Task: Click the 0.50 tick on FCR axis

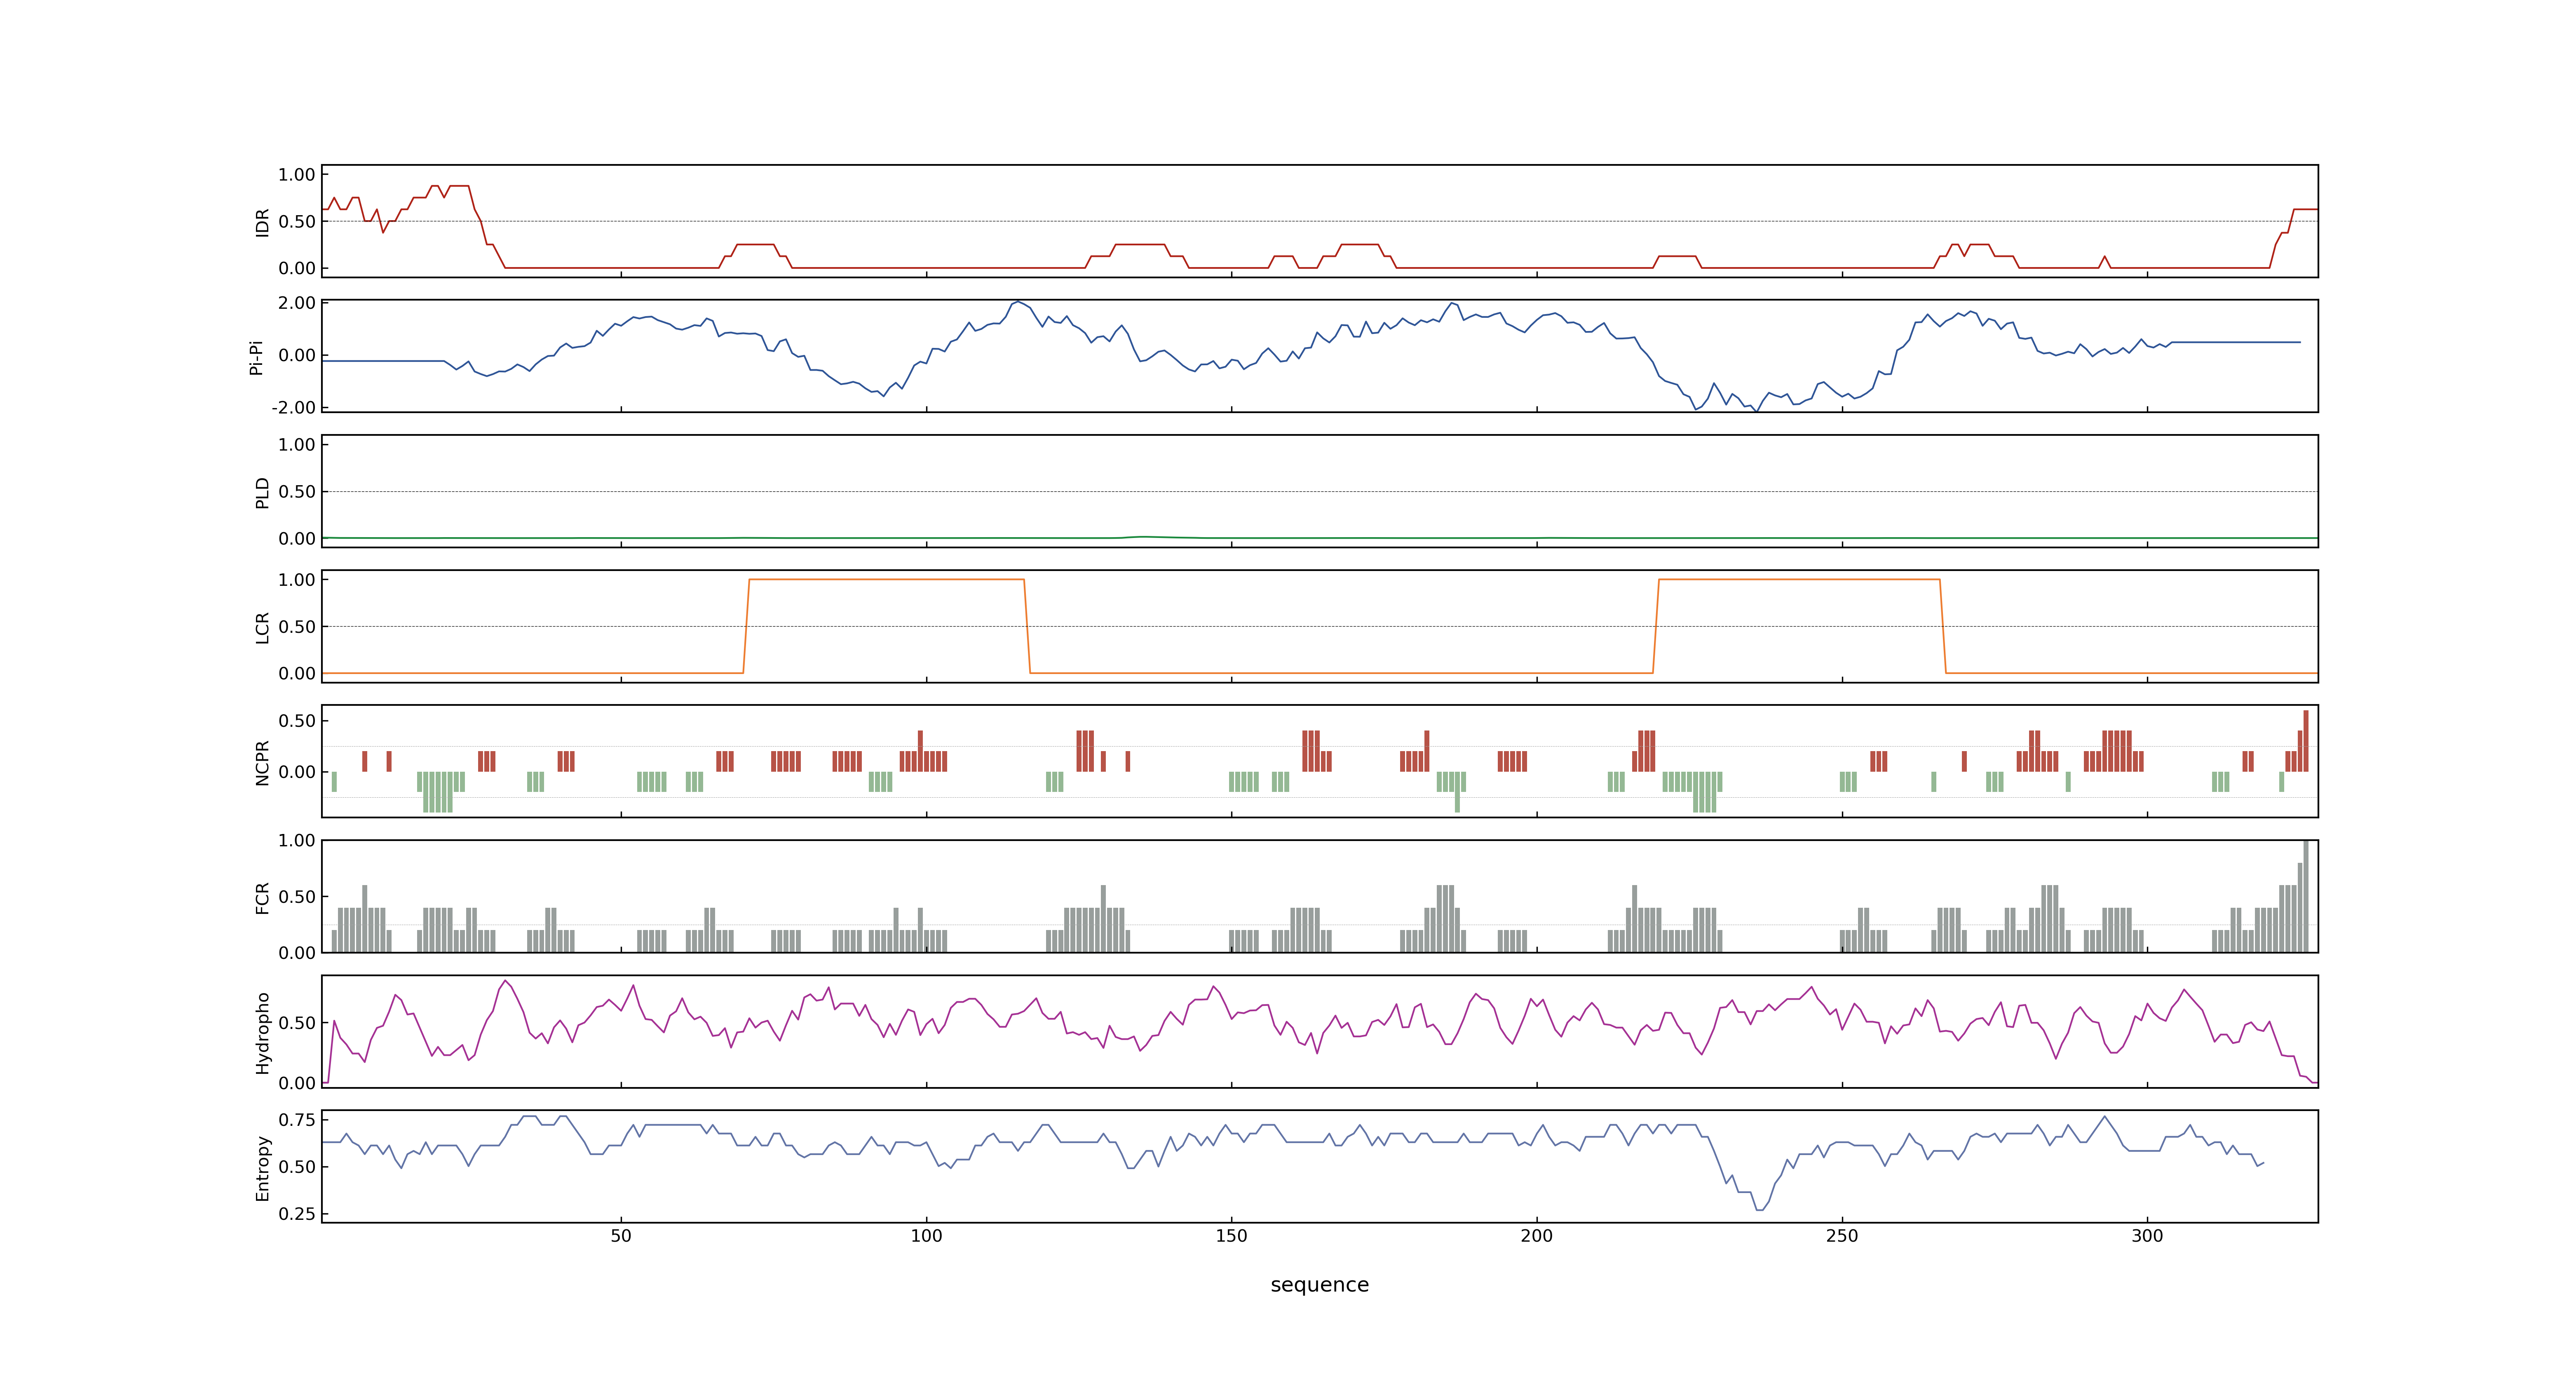Action: 297,897
